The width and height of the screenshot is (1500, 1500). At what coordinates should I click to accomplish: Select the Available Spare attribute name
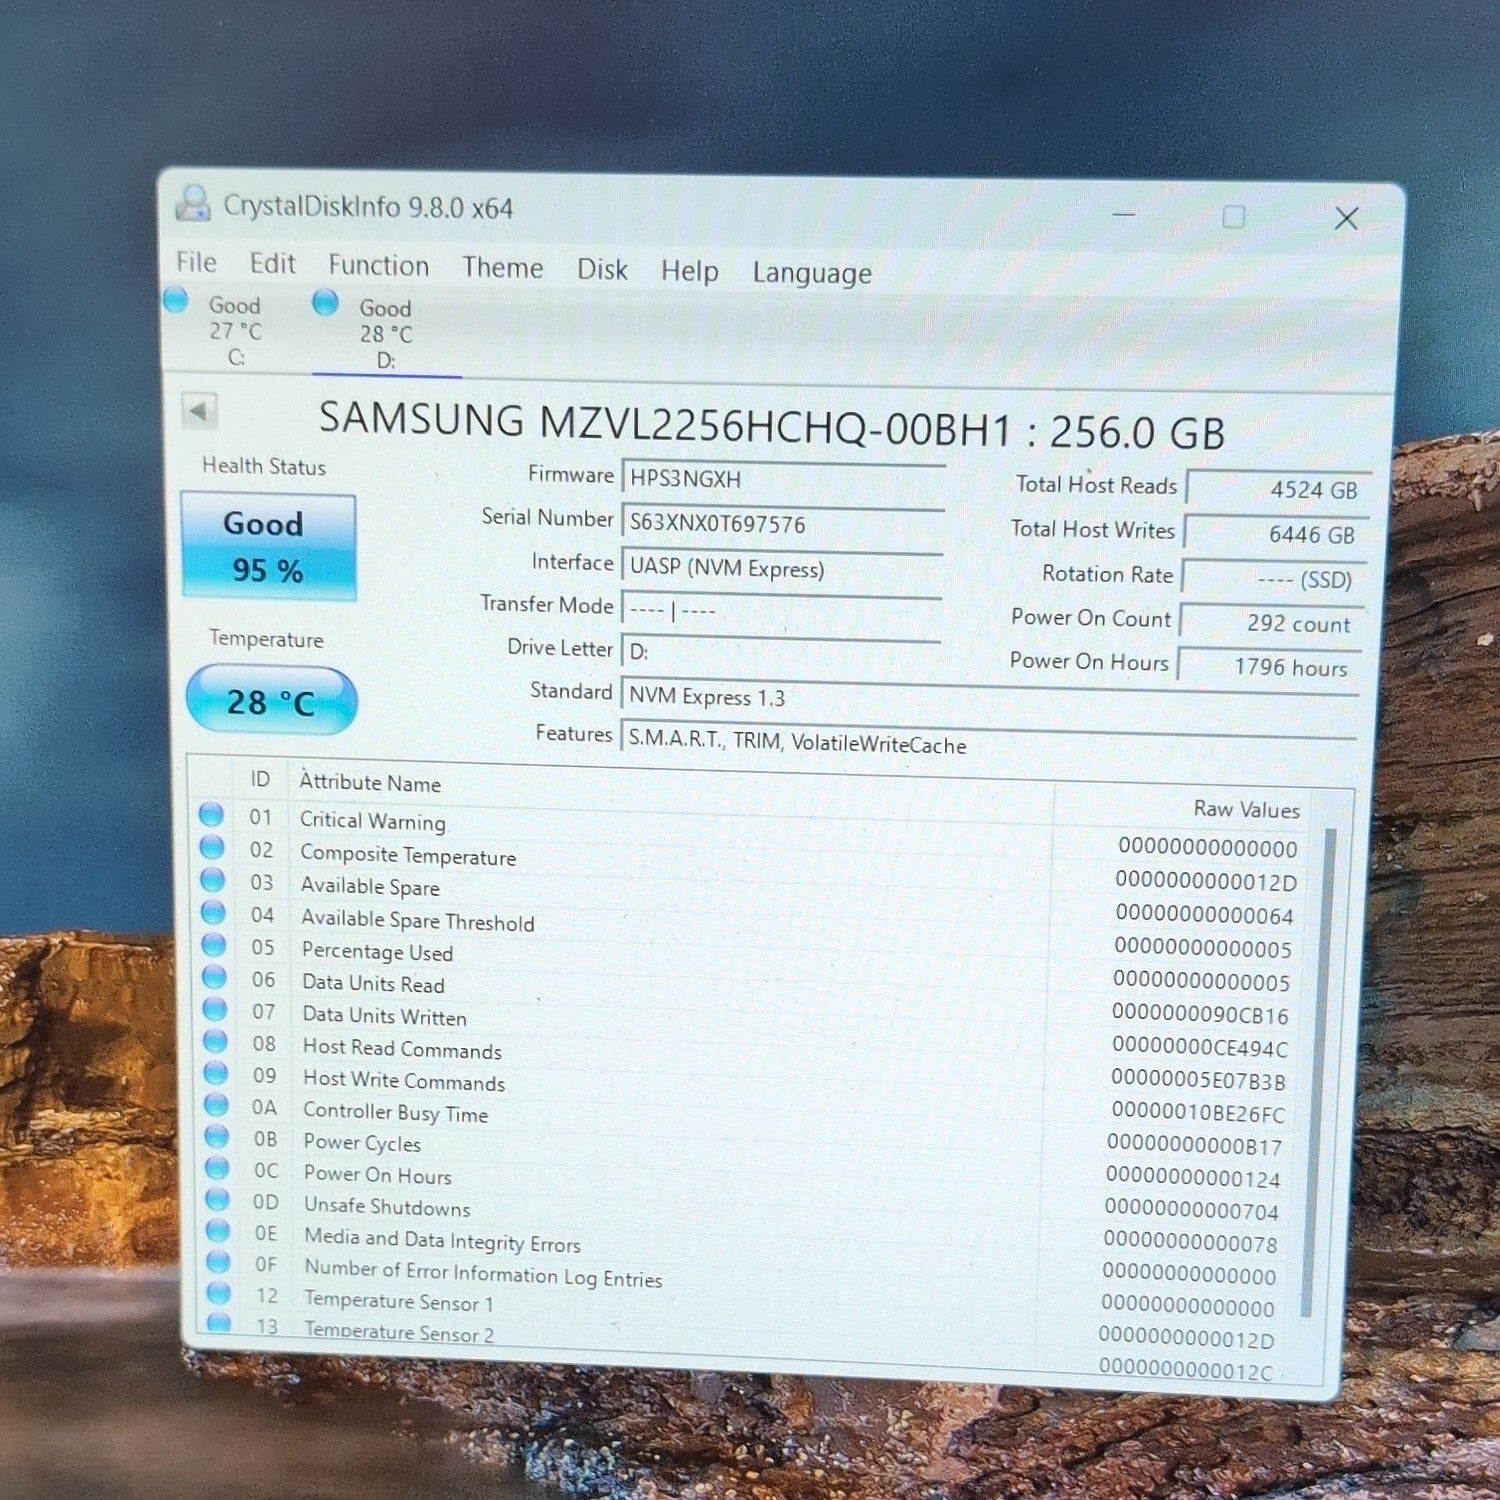point(370,886)
